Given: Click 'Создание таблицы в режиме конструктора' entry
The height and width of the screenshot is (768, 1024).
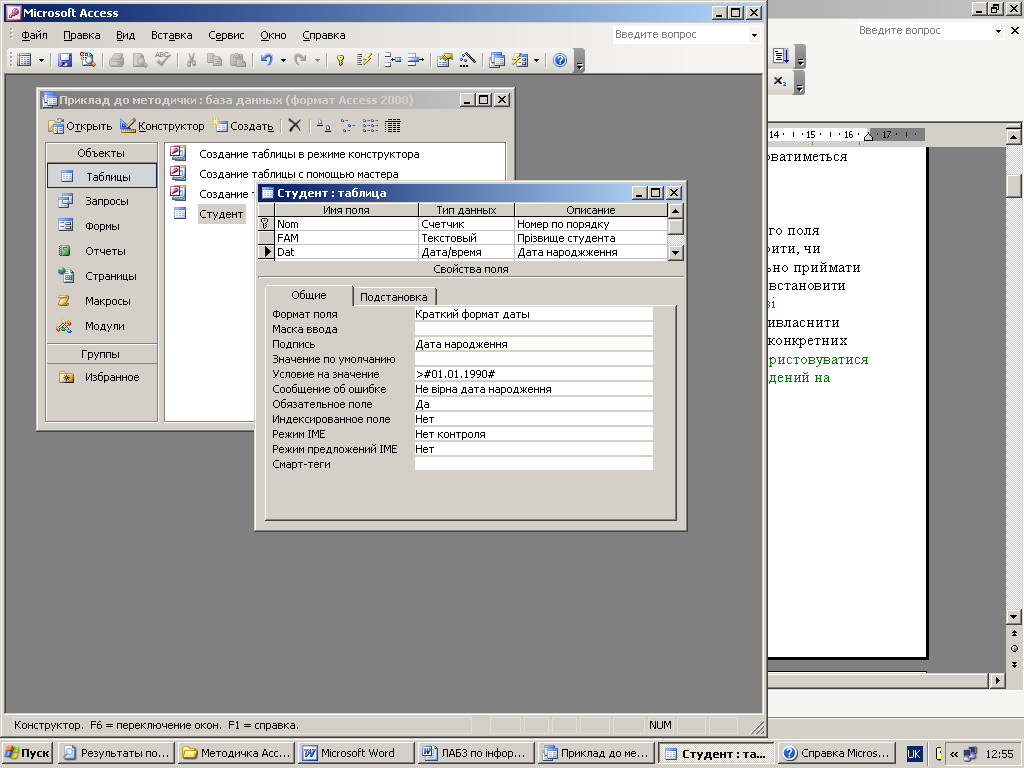Looking at the screenshot, I should tap(309, 154).
